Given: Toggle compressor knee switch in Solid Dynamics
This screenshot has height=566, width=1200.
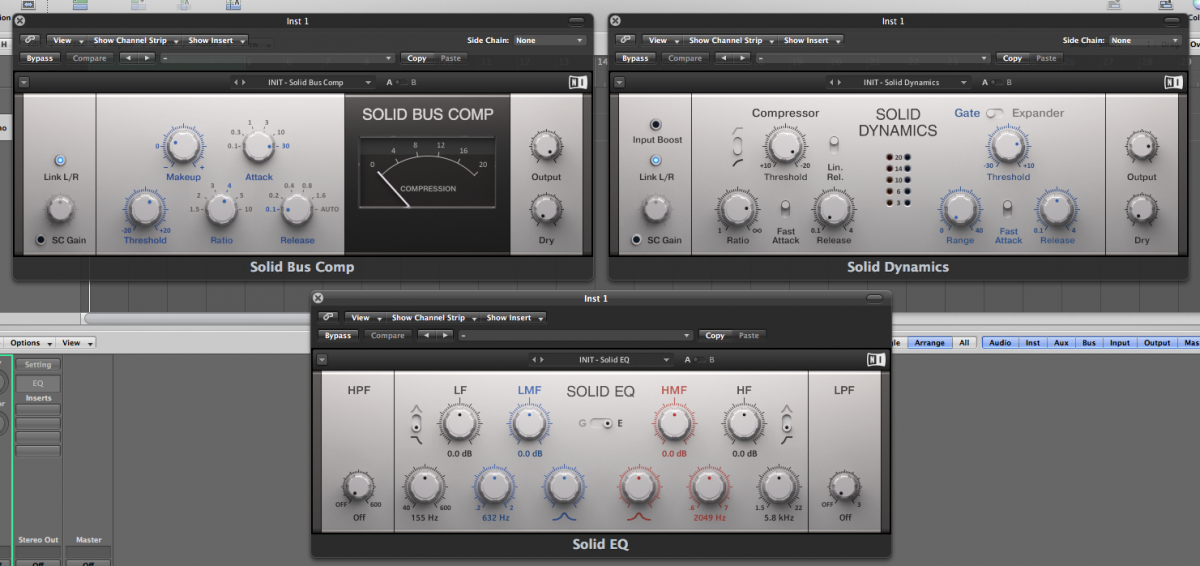Looking at the screenshot, I should [737, 145].
